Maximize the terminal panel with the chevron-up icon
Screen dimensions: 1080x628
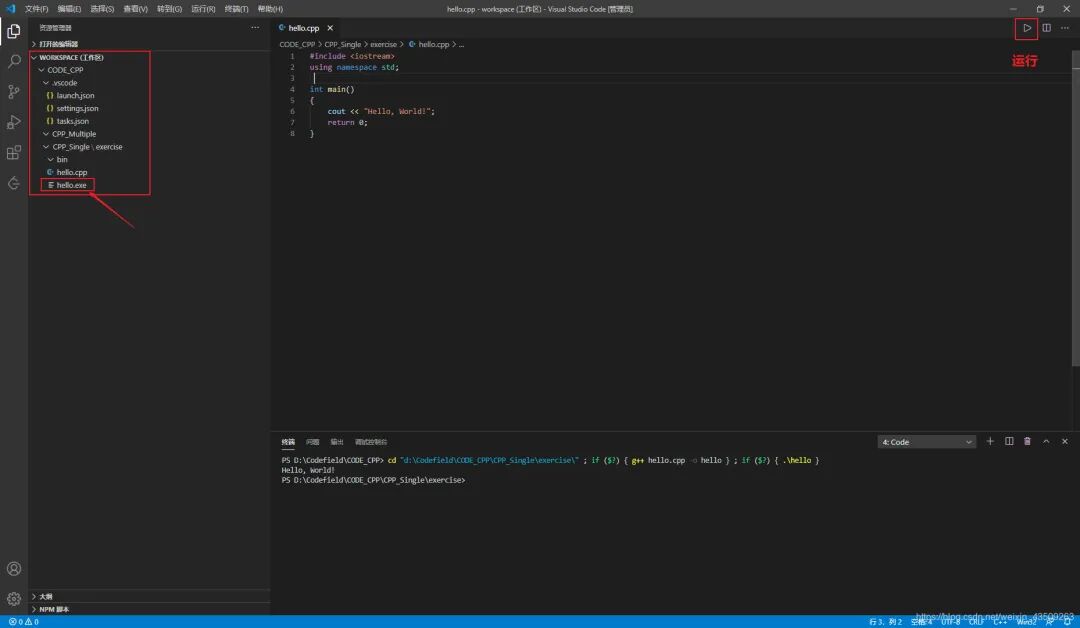(x=1046, y=441)
